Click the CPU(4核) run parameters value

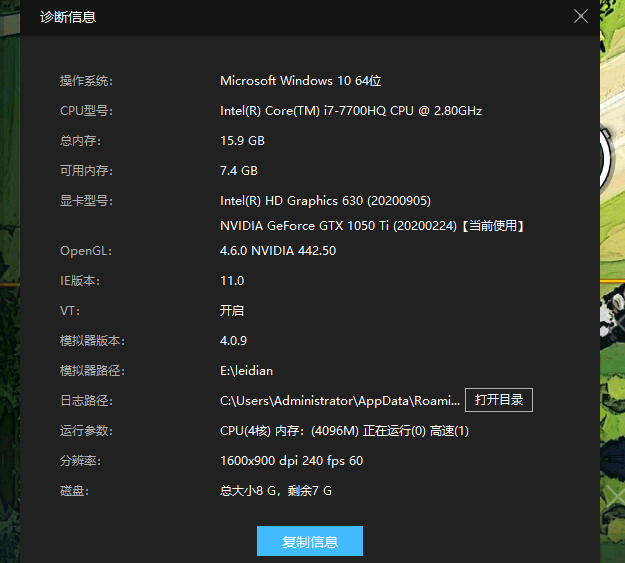[344, 430]
